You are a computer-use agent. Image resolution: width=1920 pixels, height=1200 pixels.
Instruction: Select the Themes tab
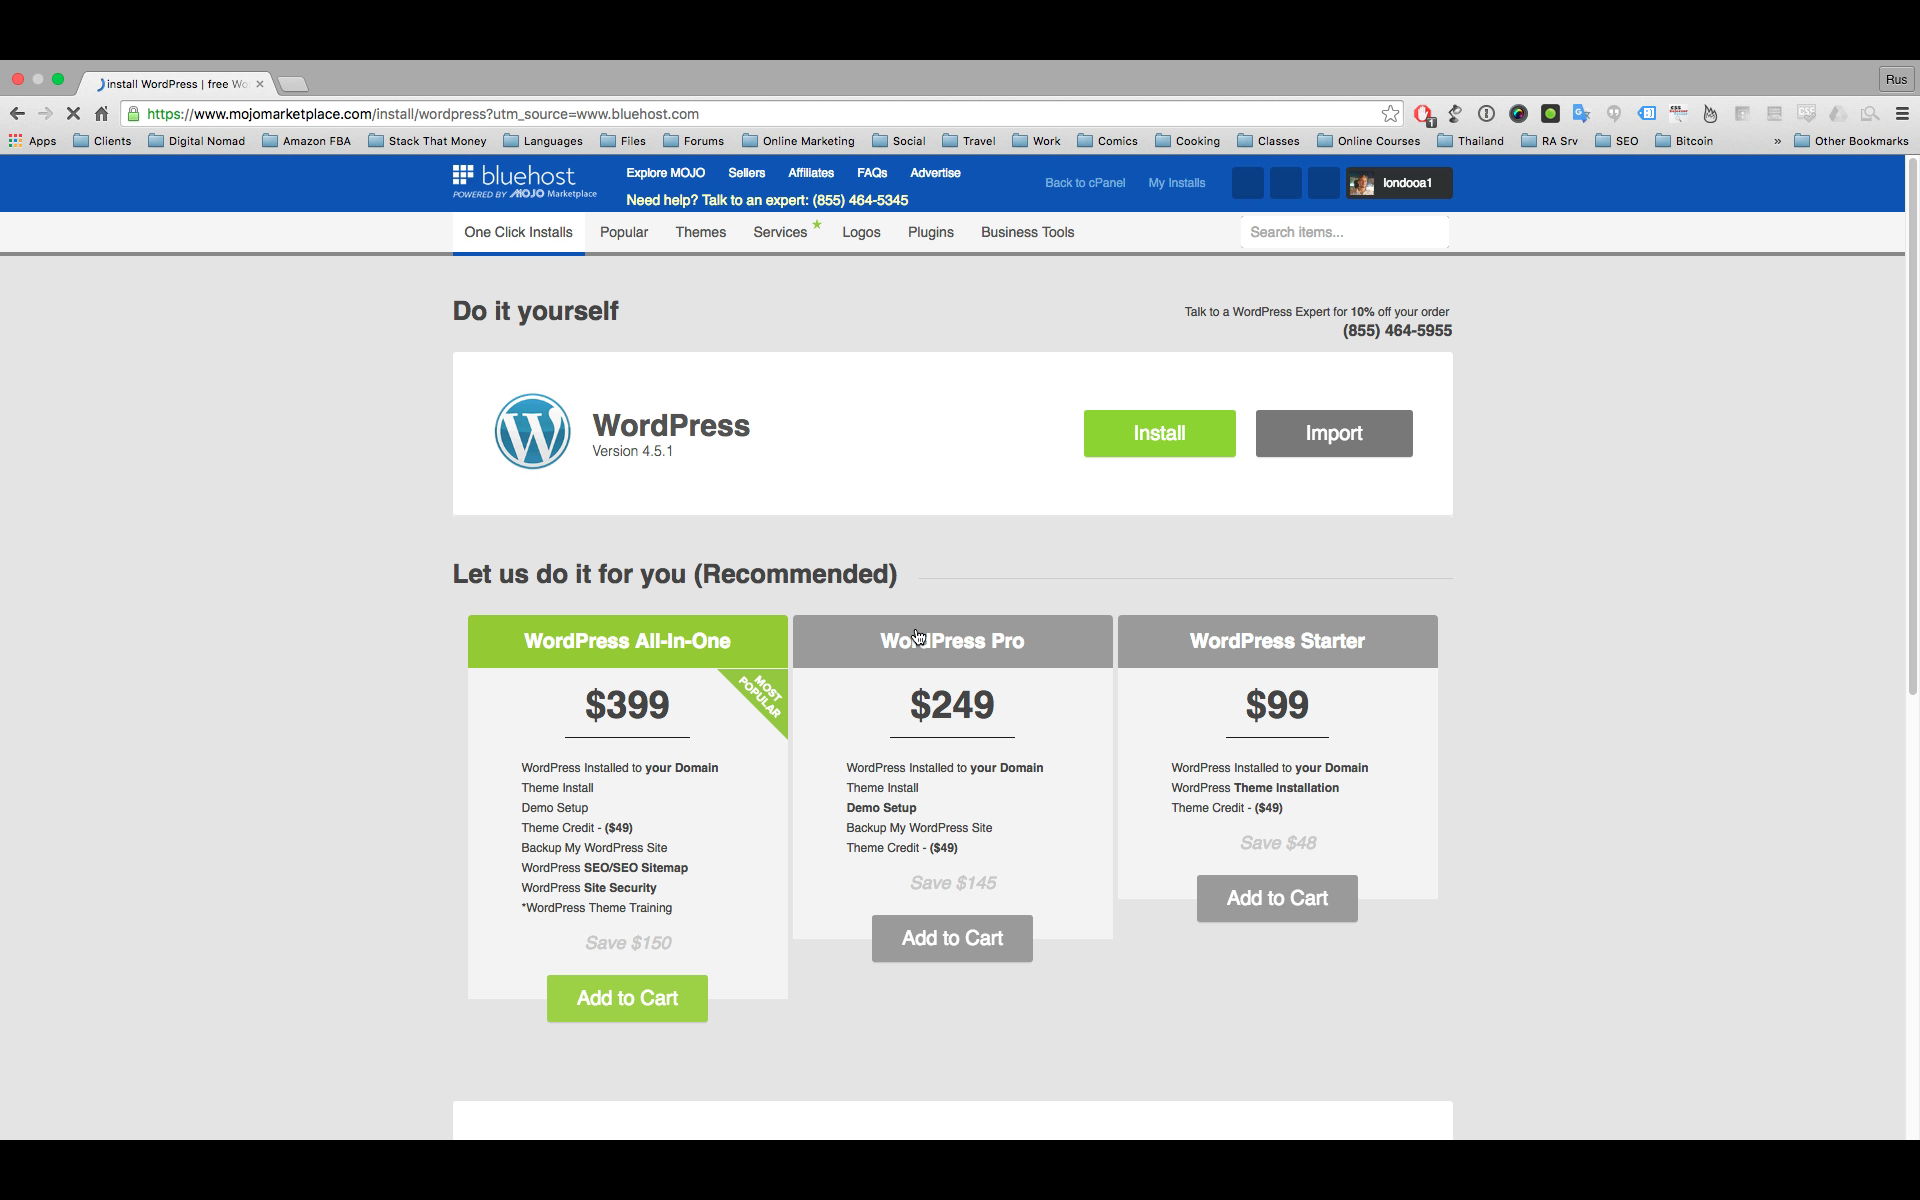699,232
